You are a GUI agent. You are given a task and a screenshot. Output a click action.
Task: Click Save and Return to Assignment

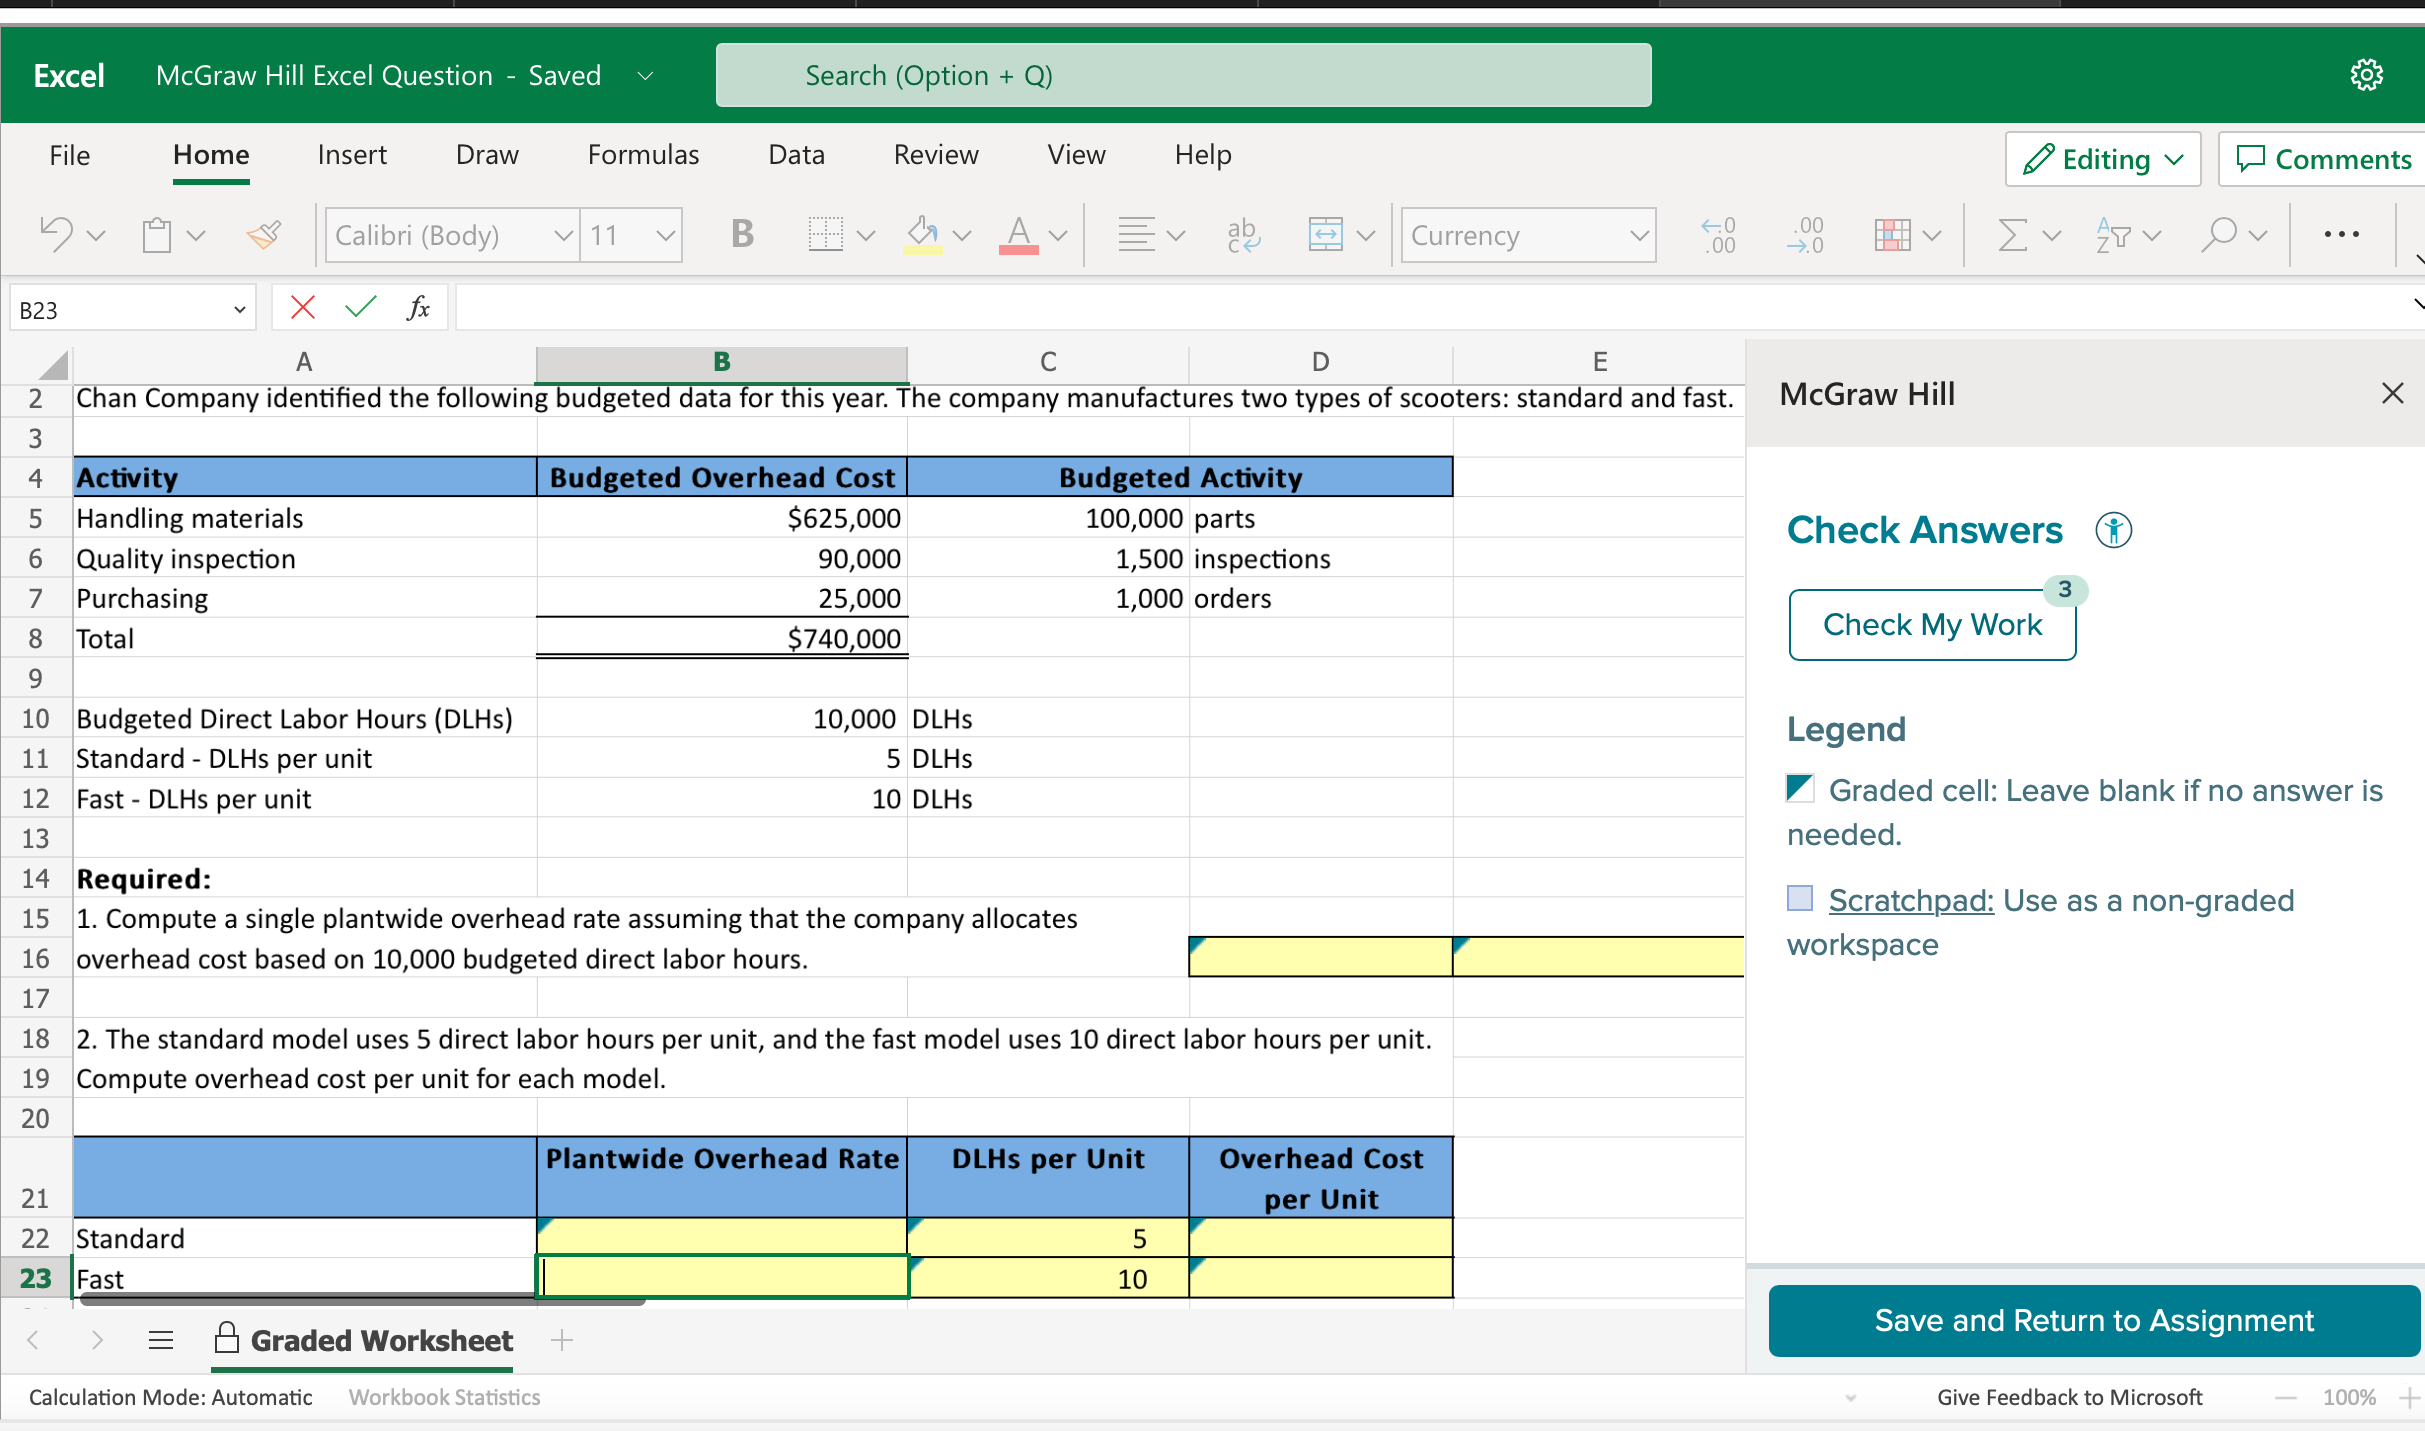point(2093,1320)
